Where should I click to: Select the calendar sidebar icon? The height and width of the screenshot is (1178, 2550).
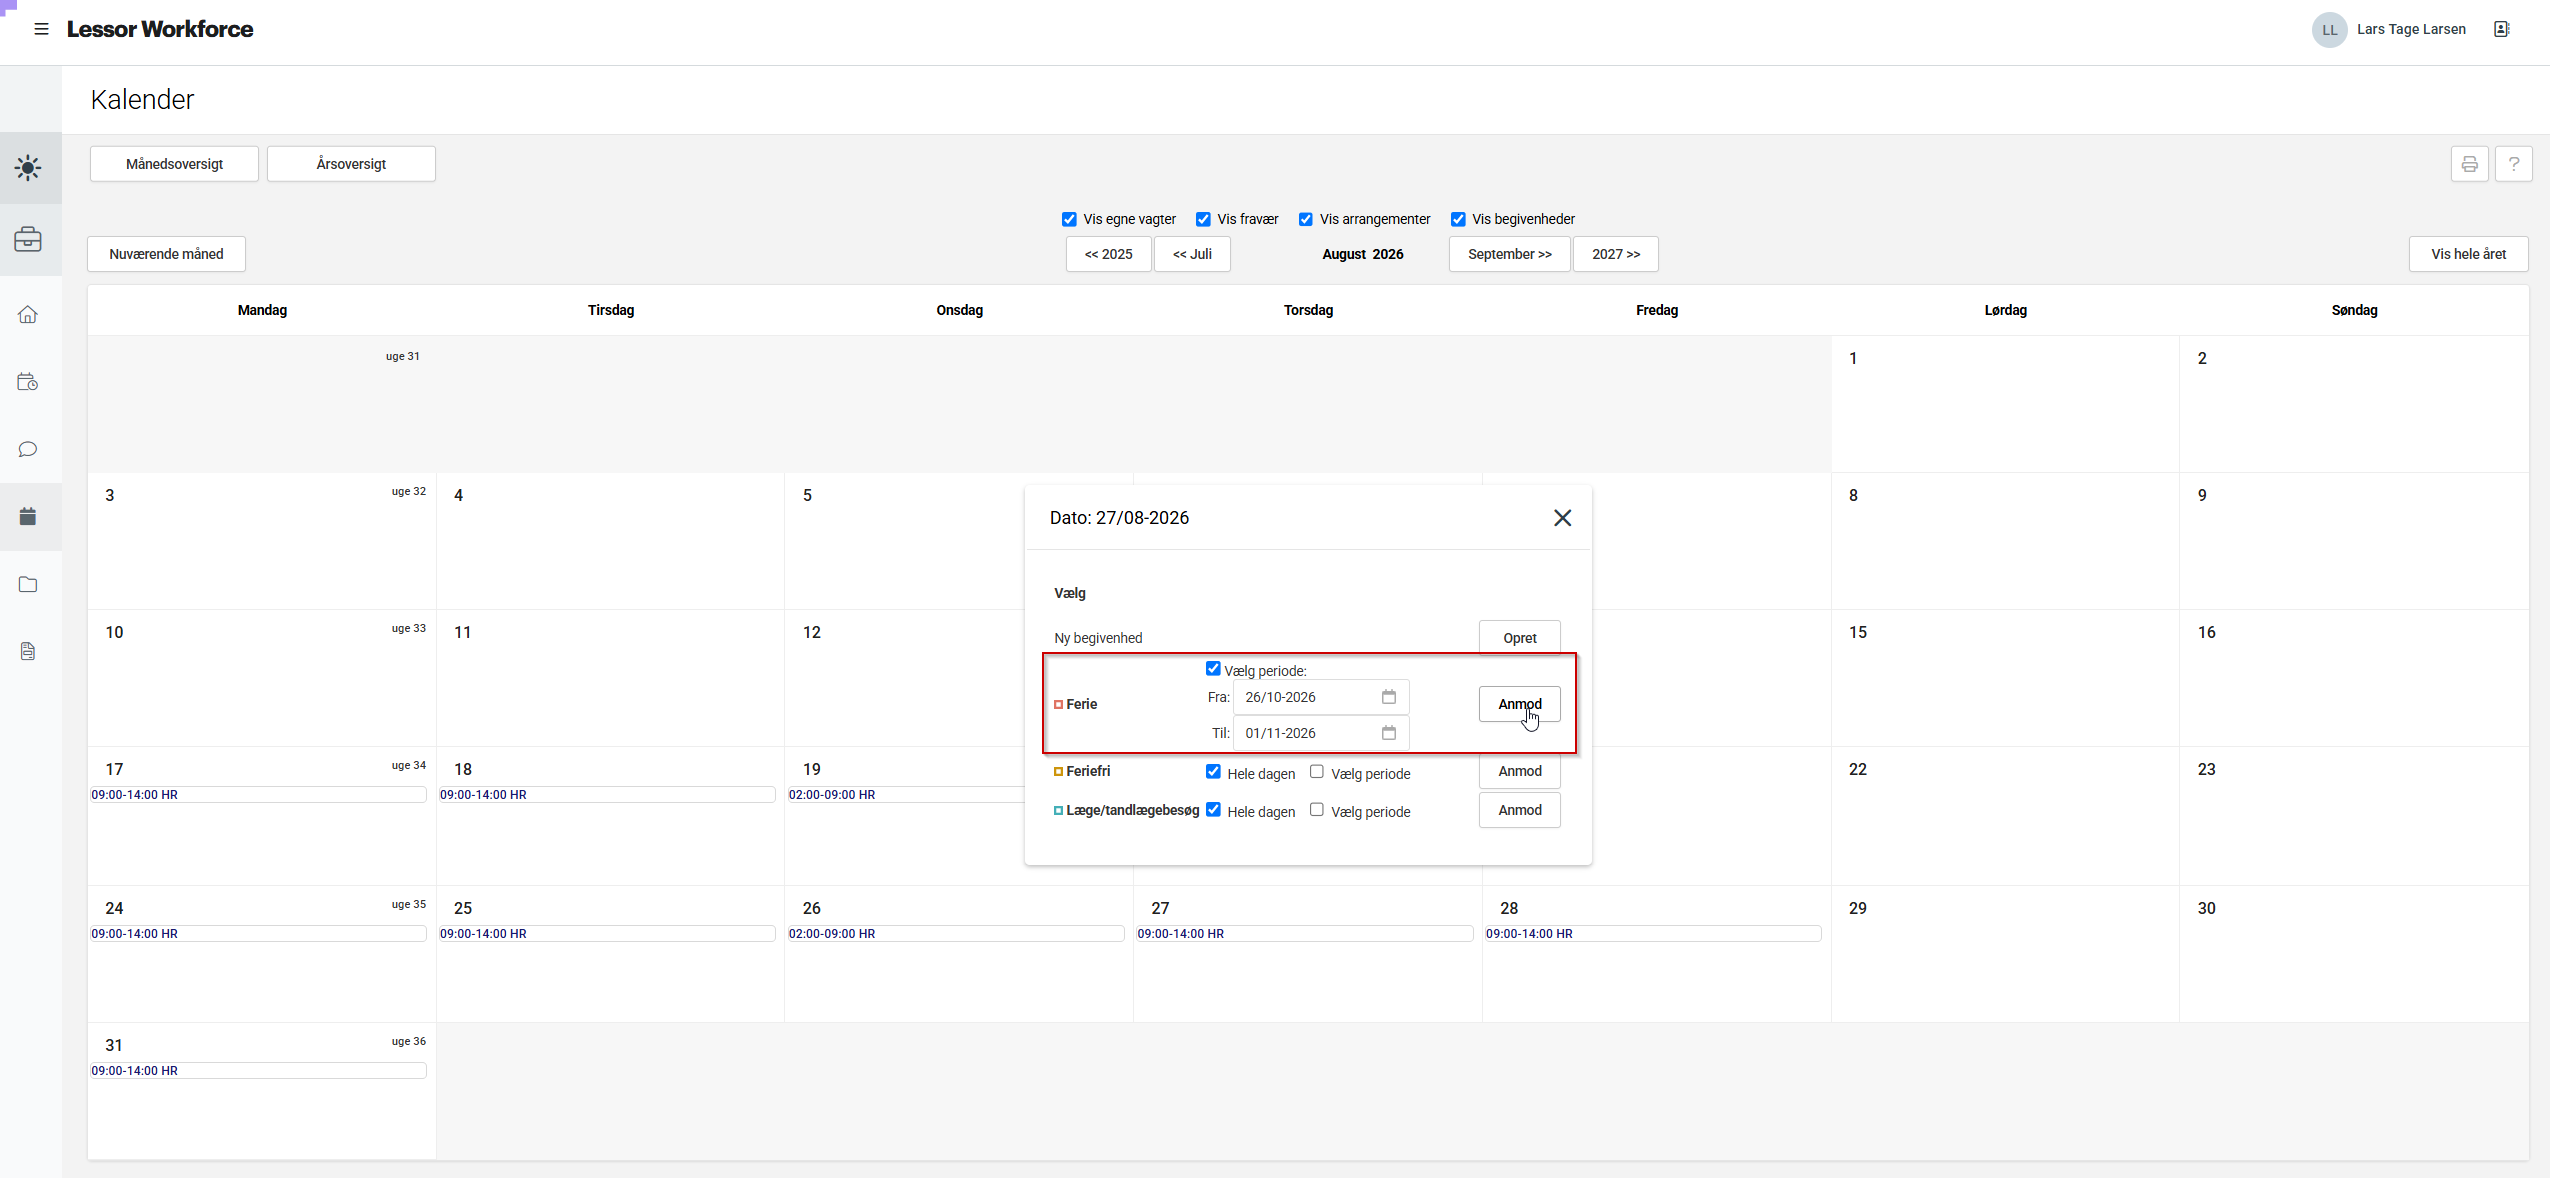tap(28, 516)
